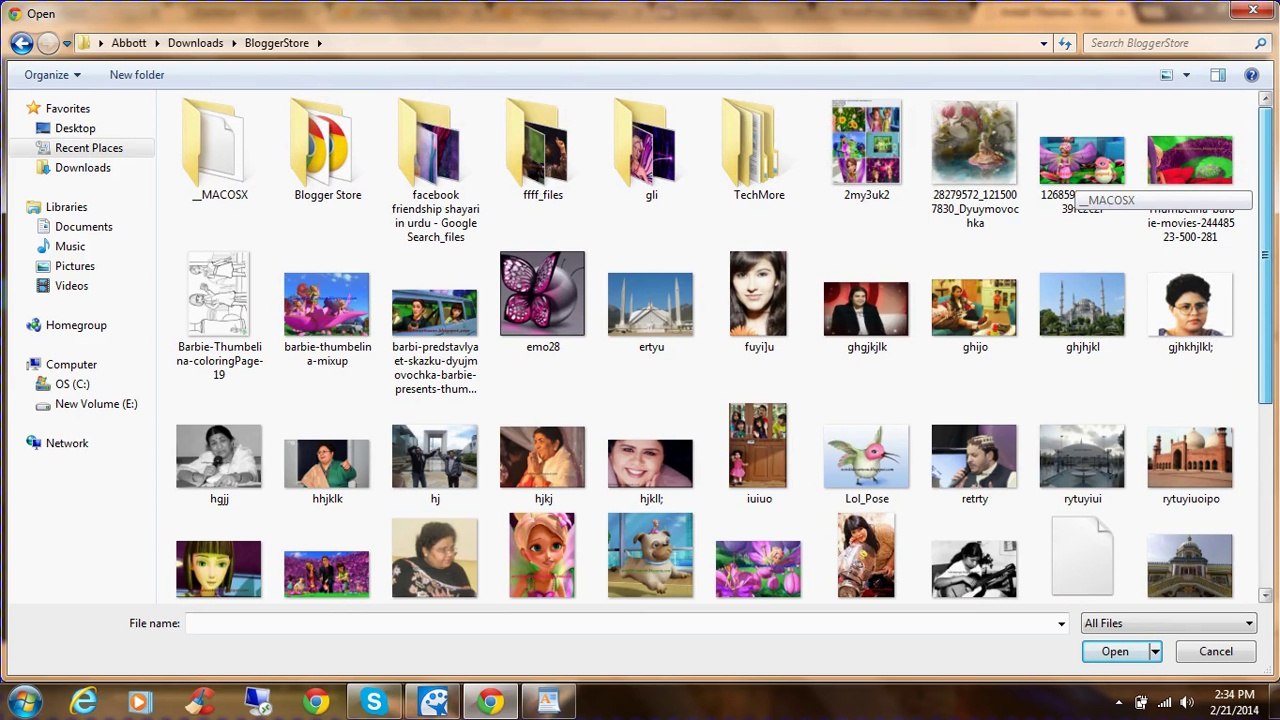Screen dimensions: 1280x720
Task: Click the Back navigation arrow
Action: 21,43
